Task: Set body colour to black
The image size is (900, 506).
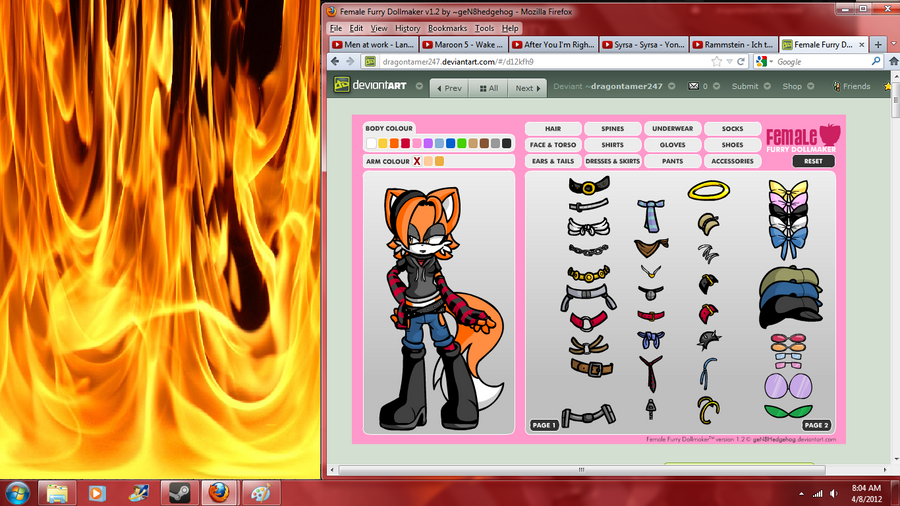Action: (506, 143)
